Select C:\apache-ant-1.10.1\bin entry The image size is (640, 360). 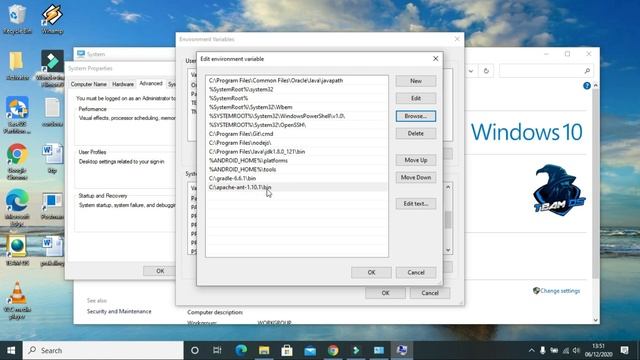297,187
